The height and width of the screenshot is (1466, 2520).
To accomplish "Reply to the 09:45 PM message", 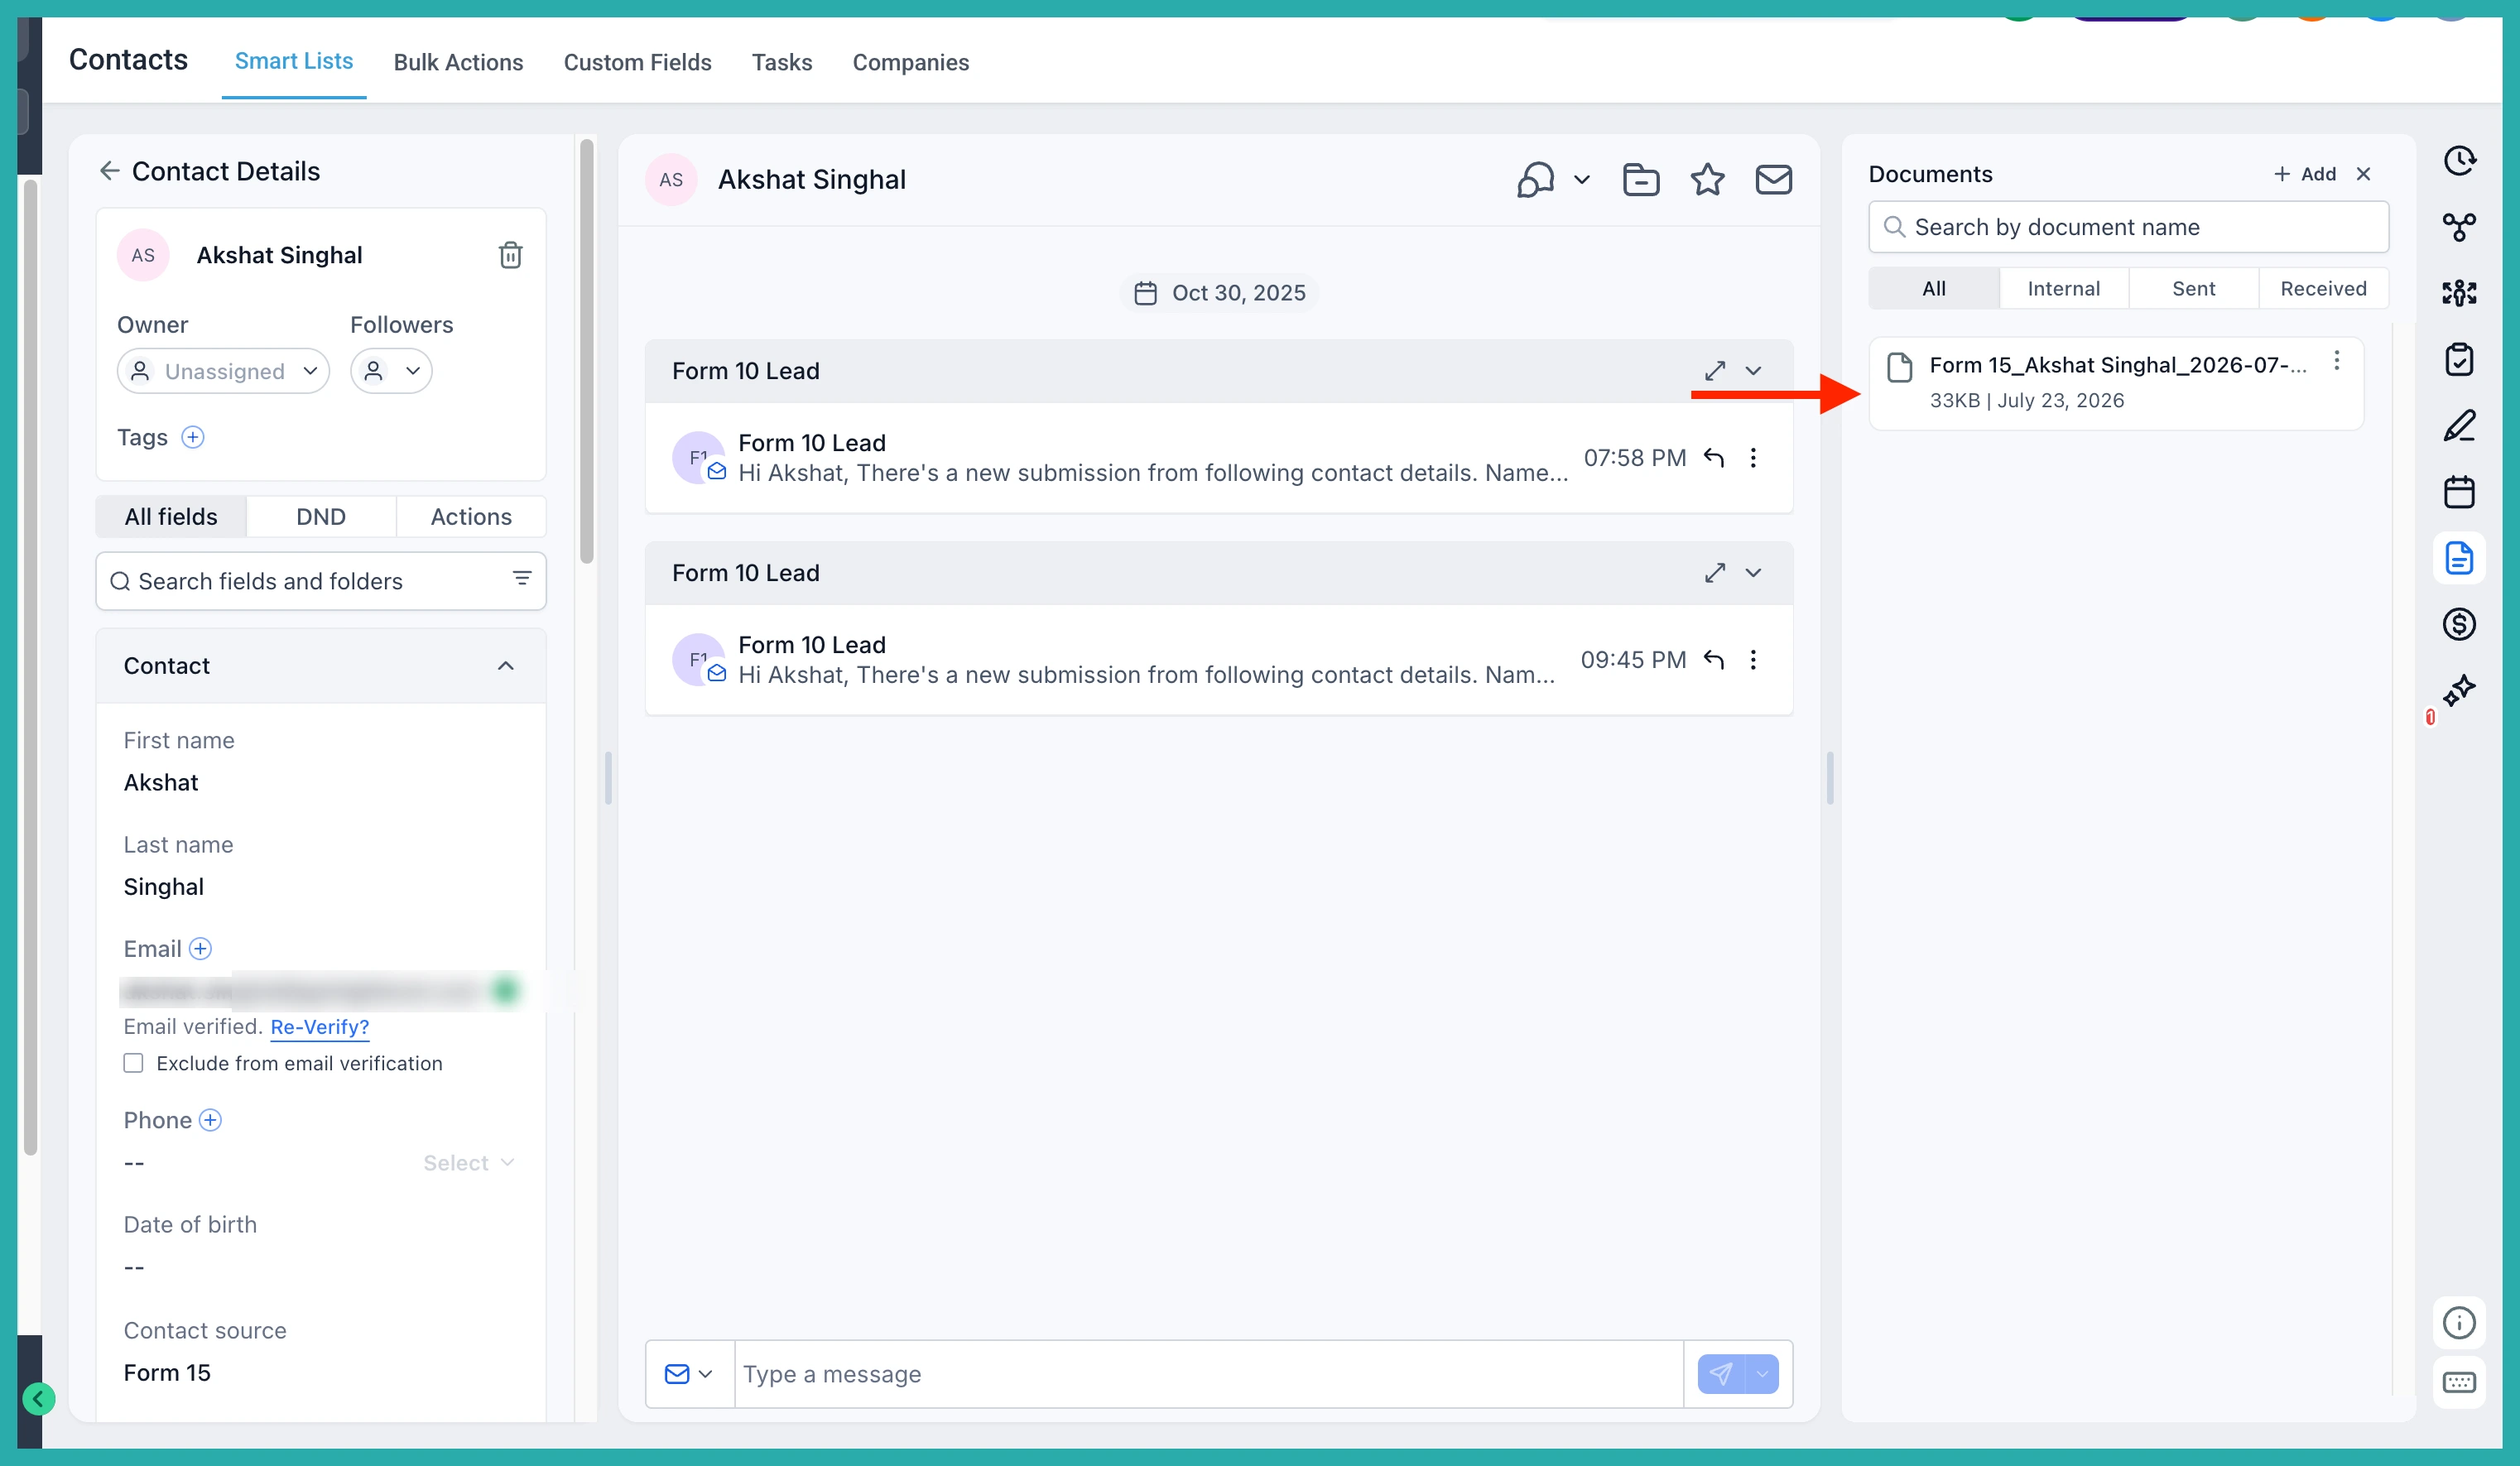I will pyautogui.click(x=1714, y=660).
